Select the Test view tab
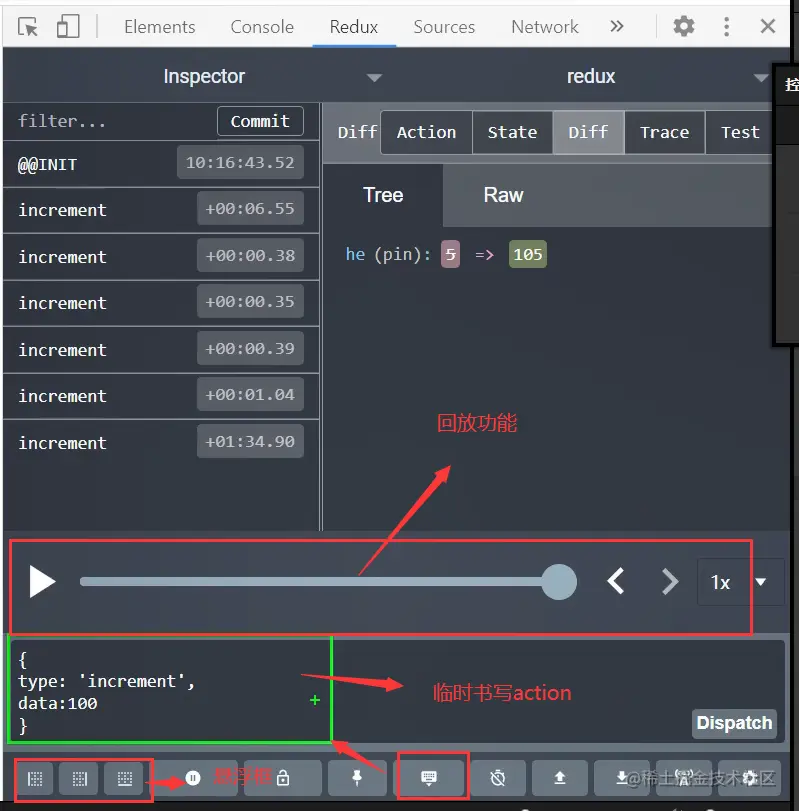Screen dimensions: 799x811 740,132
